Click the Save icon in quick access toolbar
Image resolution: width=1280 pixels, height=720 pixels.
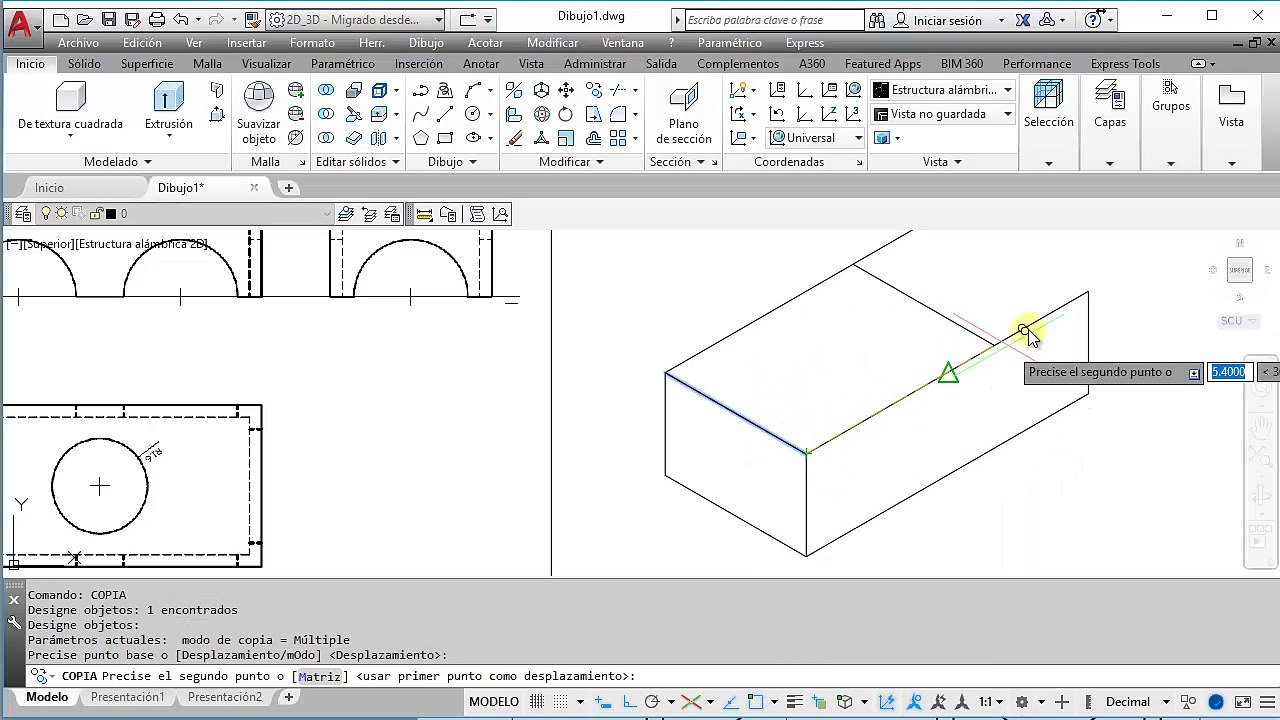tap(109, 20)
